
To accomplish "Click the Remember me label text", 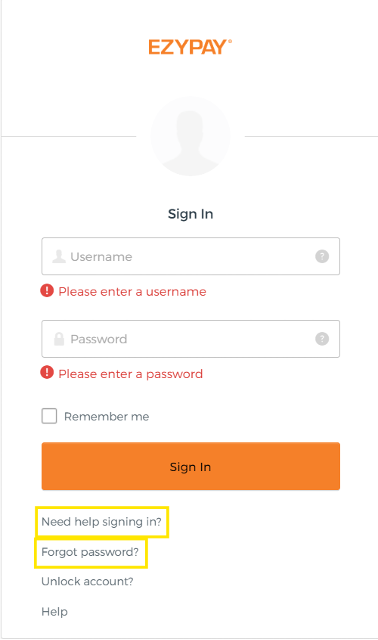I will [x=107, y=417].
